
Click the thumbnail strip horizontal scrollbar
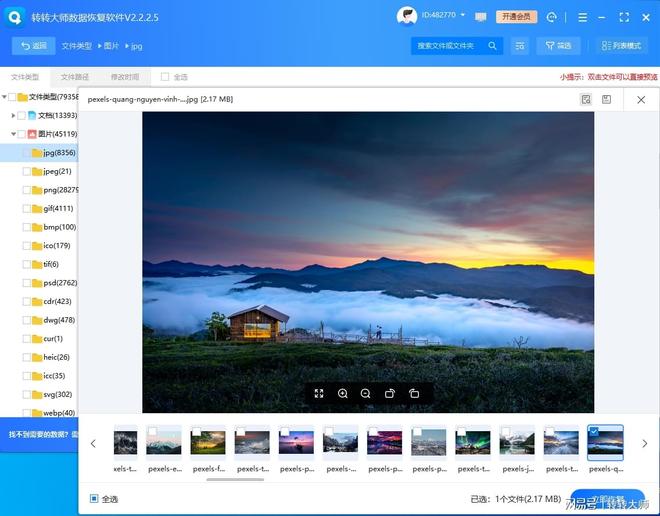tap(235, 479)
